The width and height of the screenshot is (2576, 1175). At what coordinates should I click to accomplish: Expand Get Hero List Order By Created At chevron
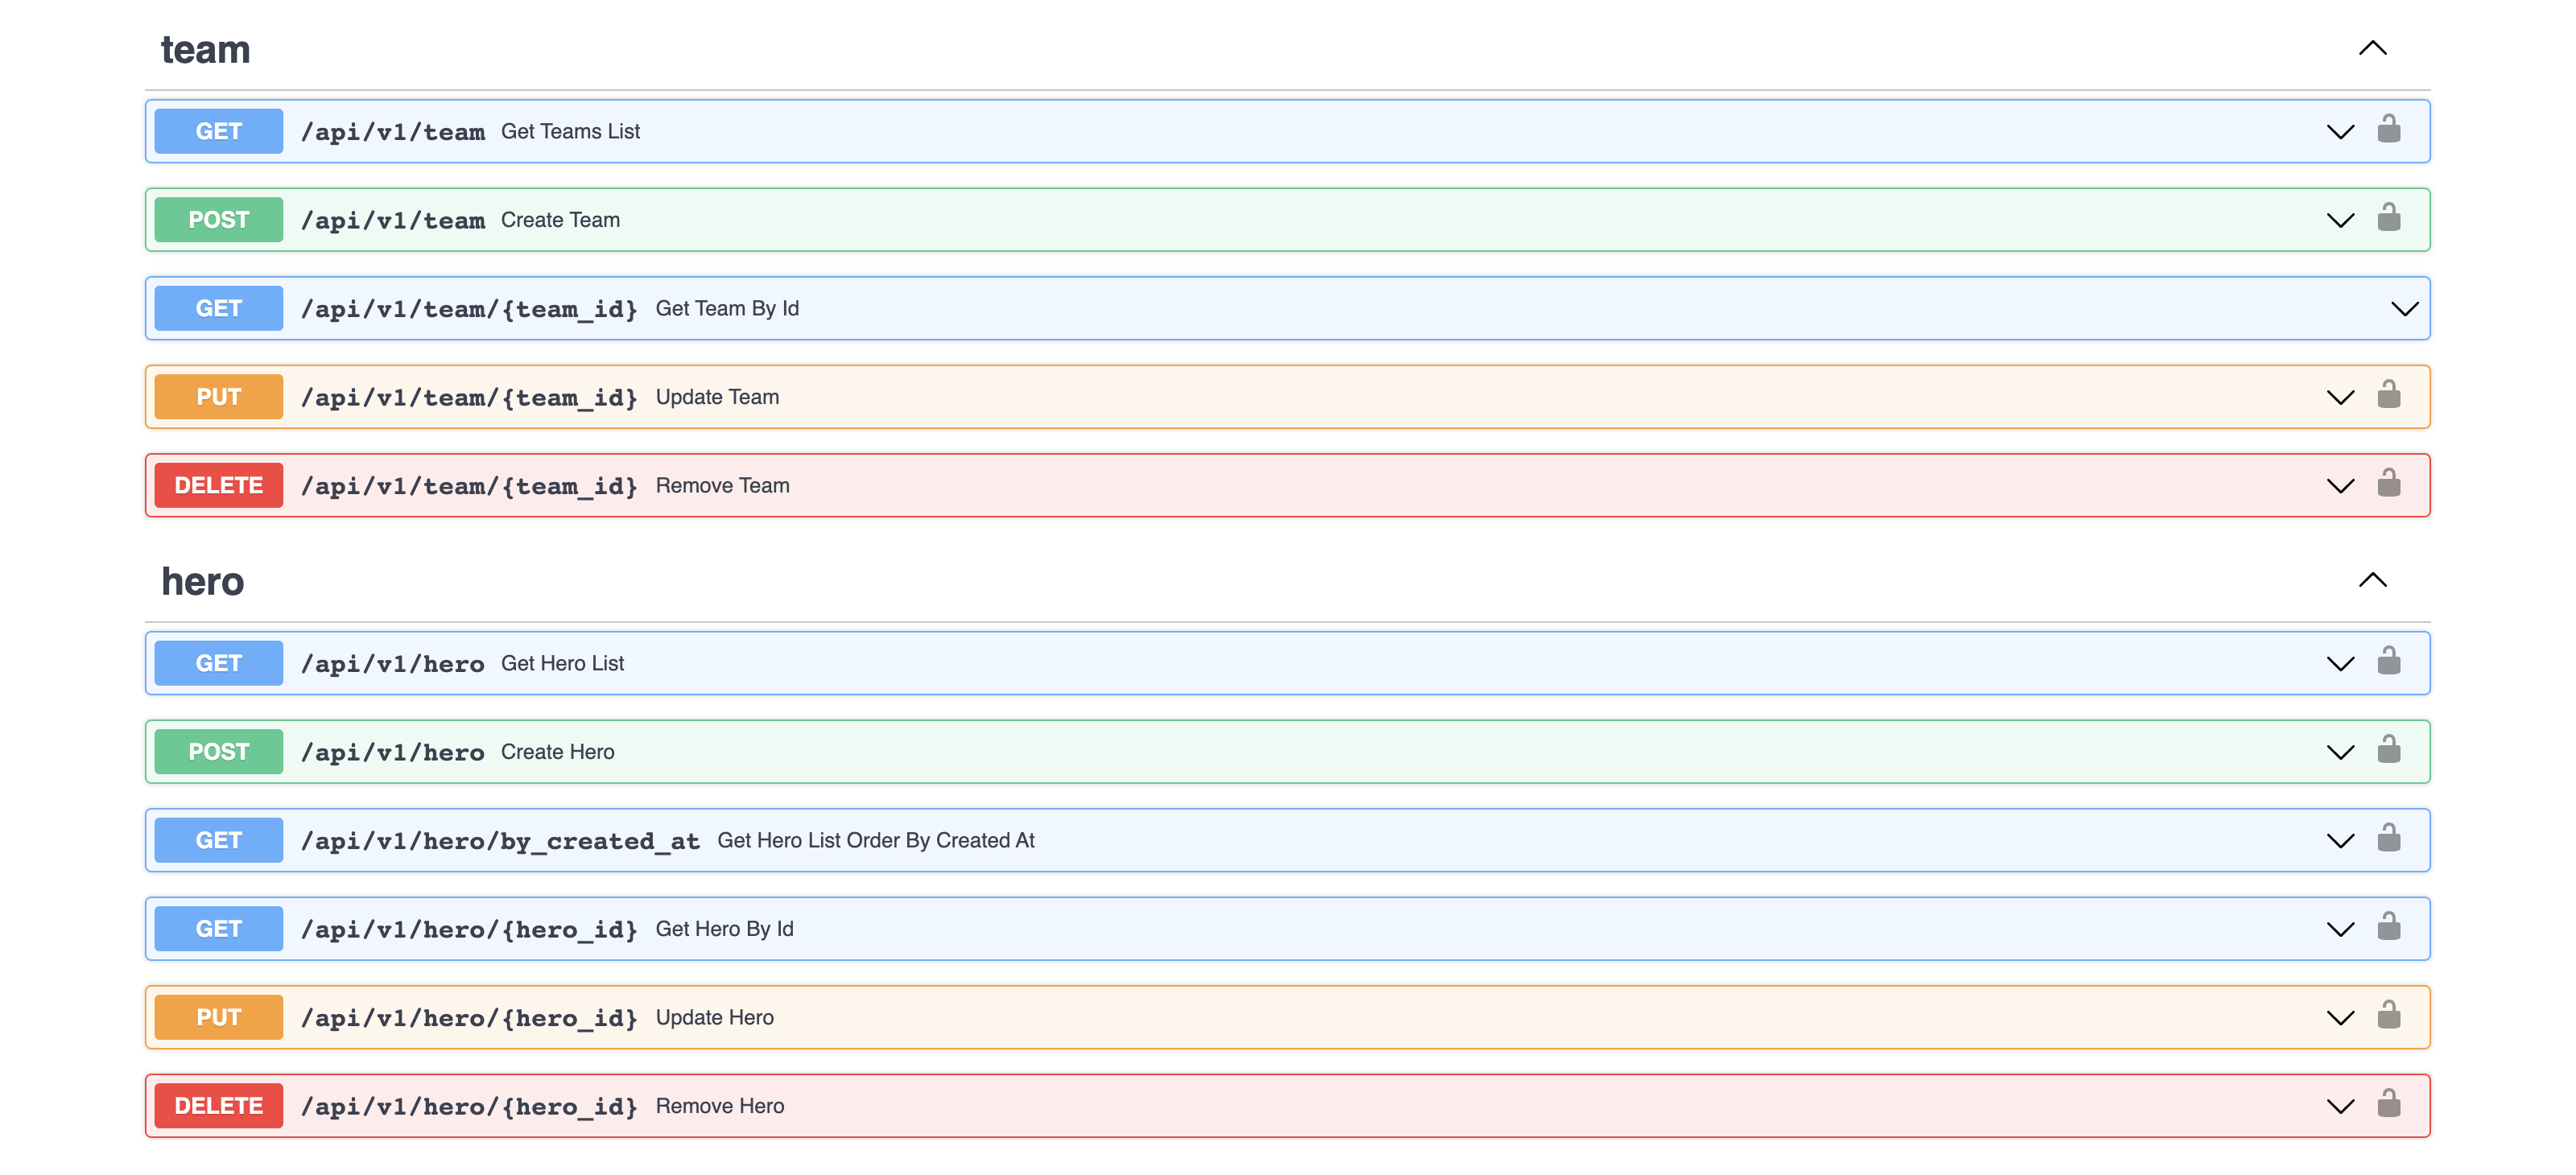click(x=2340, y=840)
